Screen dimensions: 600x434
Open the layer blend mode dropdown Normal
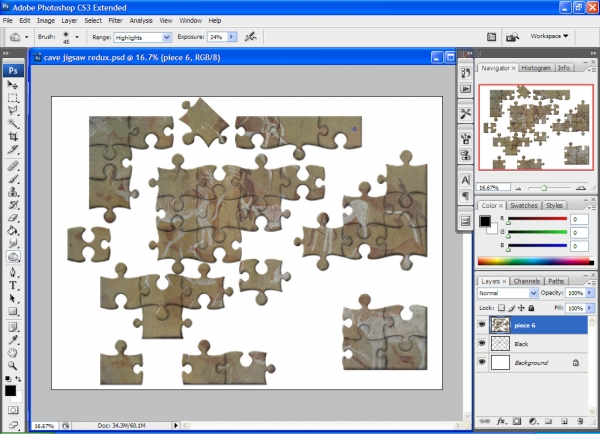click(507, 293)
